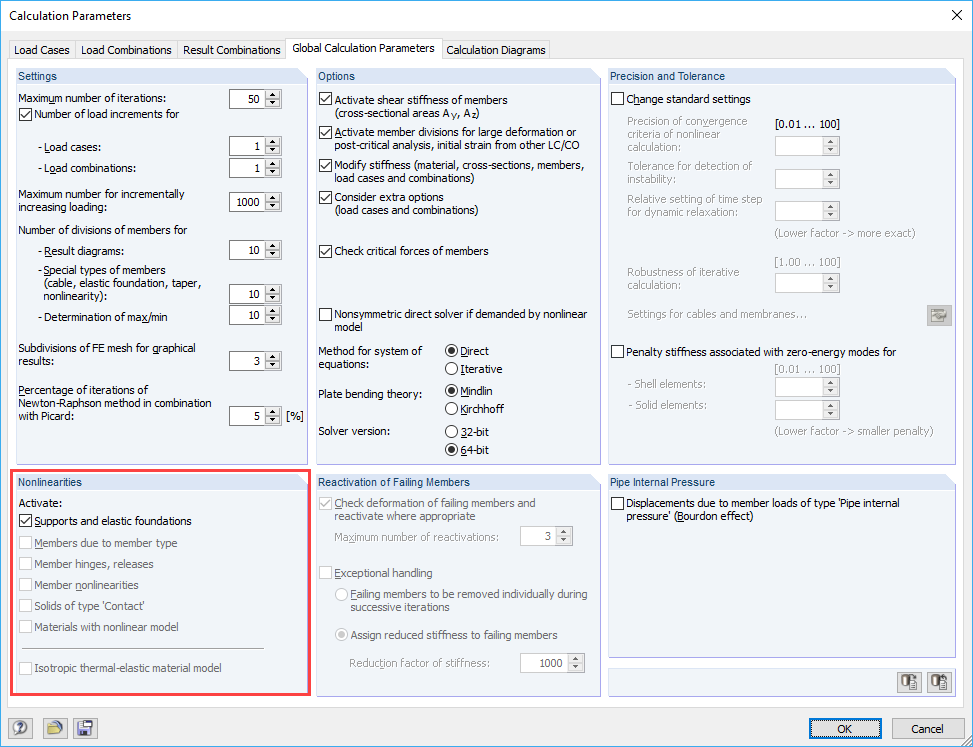Select Mindlin plate bending theory
Image resolution: width=973 pixels, height=747 pixels.
pyautogui.click(x=452, y=391)
